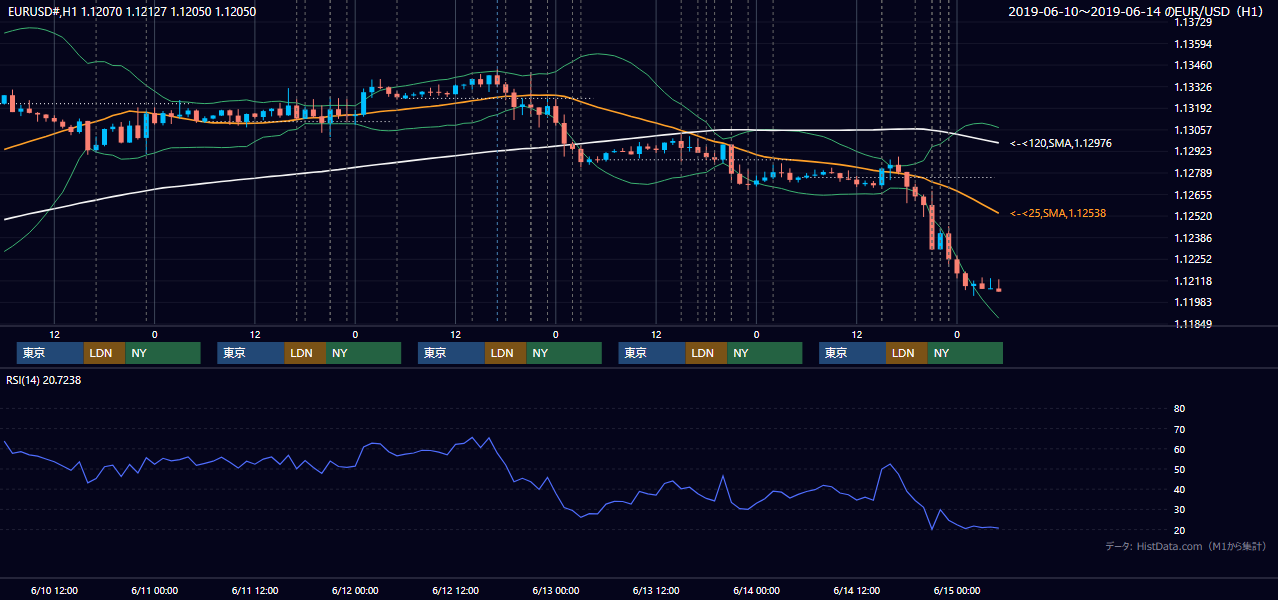Screen dimensions: 1278x600
Task: Click price axis value 1.12252
Action: pyautogui.click(x=1193, y=259)
